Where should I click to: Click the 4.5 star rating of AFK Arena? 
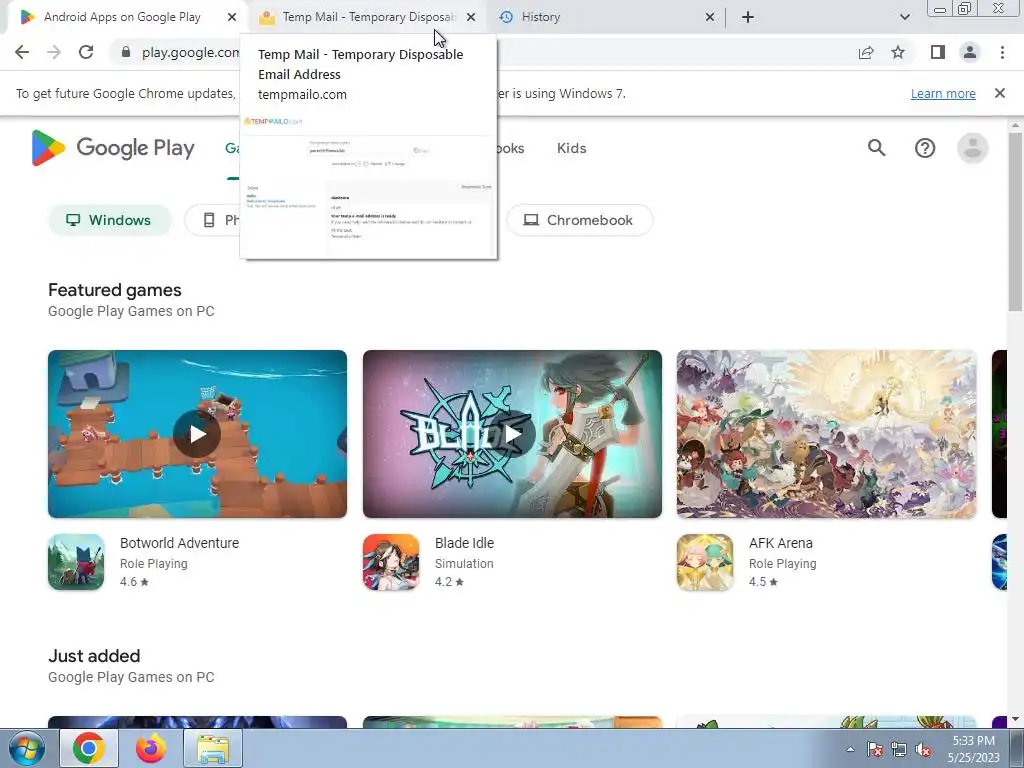[x=763, y=582]
